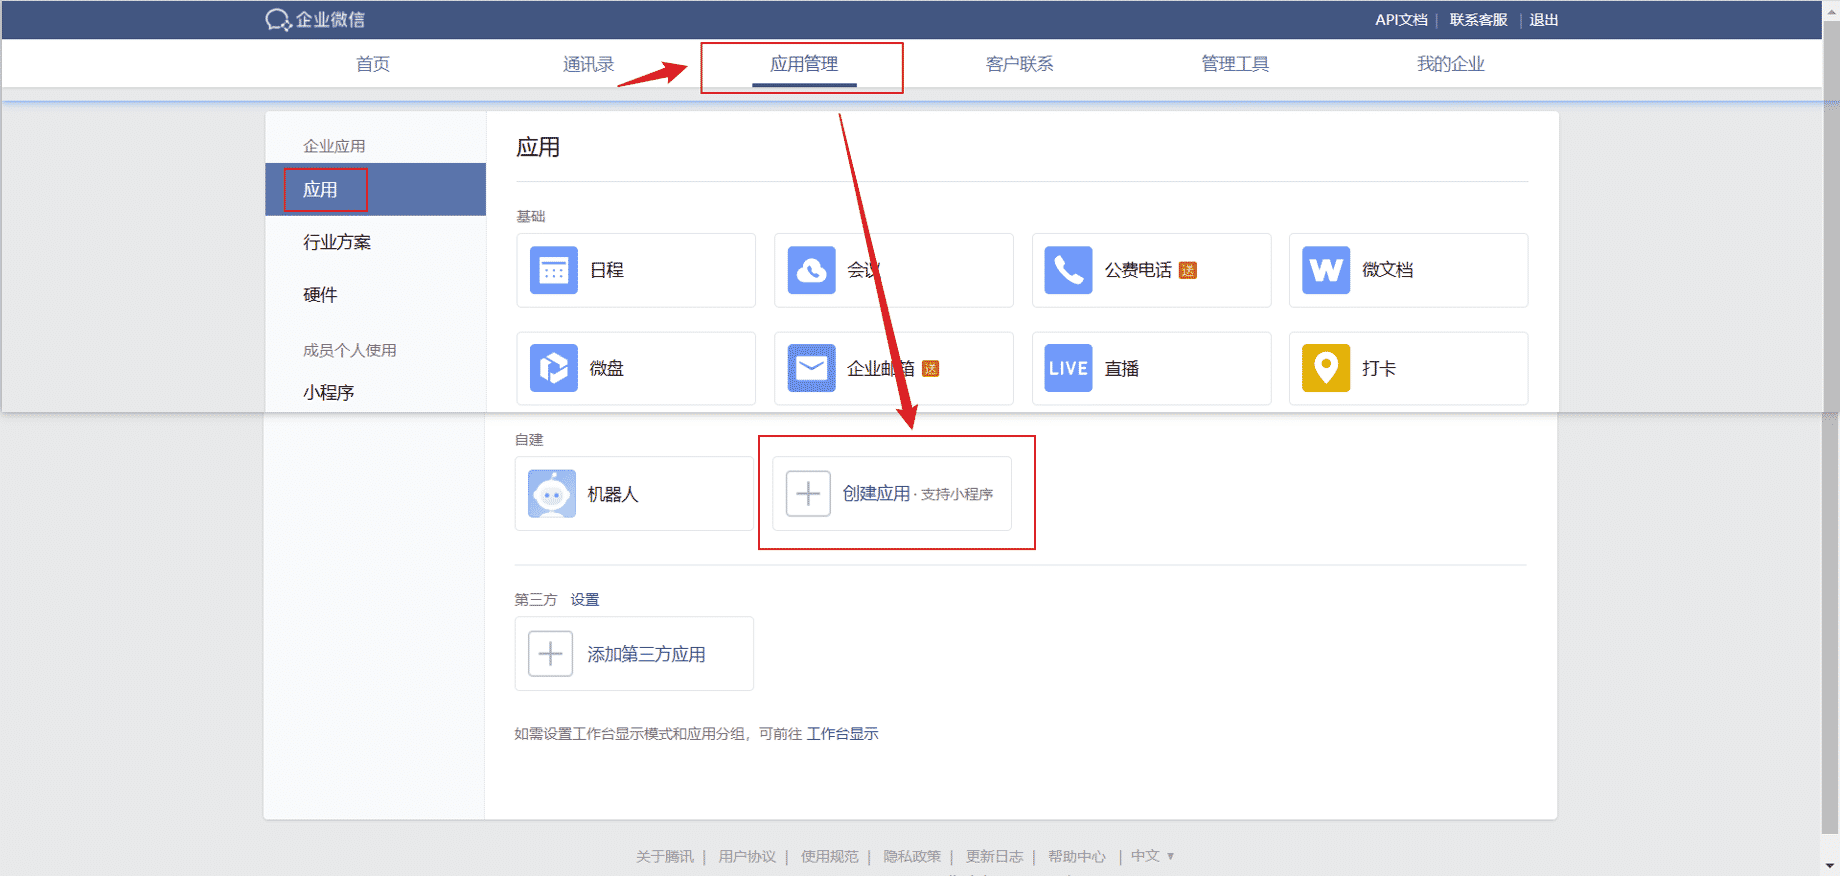
Task: Open the 公费电话 phone icon
Action: pos(1069,270)
